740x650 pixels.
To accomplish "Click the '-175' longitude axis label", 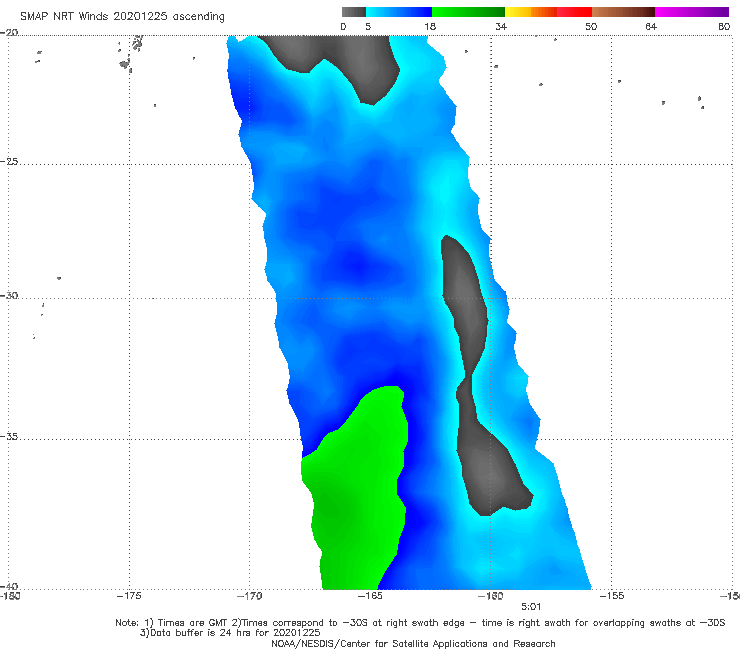I will pyautogui.click(x=129, y=596).
